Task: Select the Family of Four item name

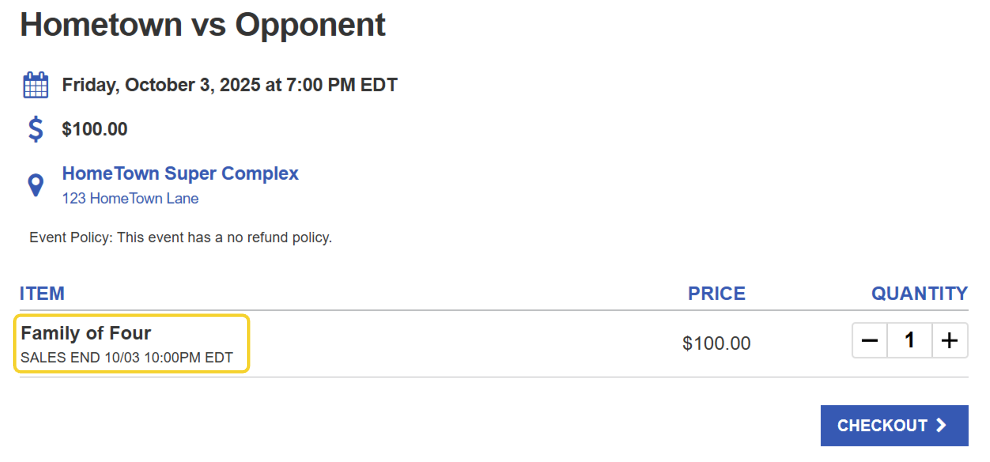Action: click(x=86, y=333)
